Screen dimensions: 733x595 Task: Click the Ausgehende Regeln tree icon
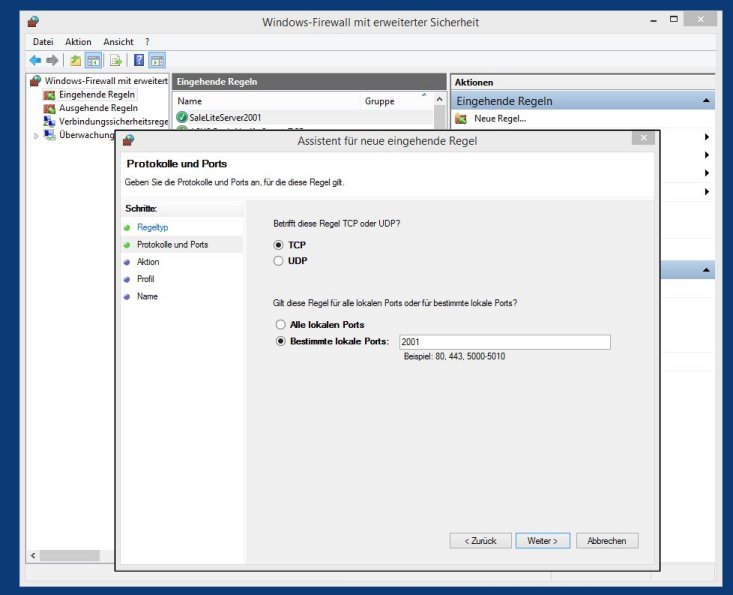coord(49,108)
